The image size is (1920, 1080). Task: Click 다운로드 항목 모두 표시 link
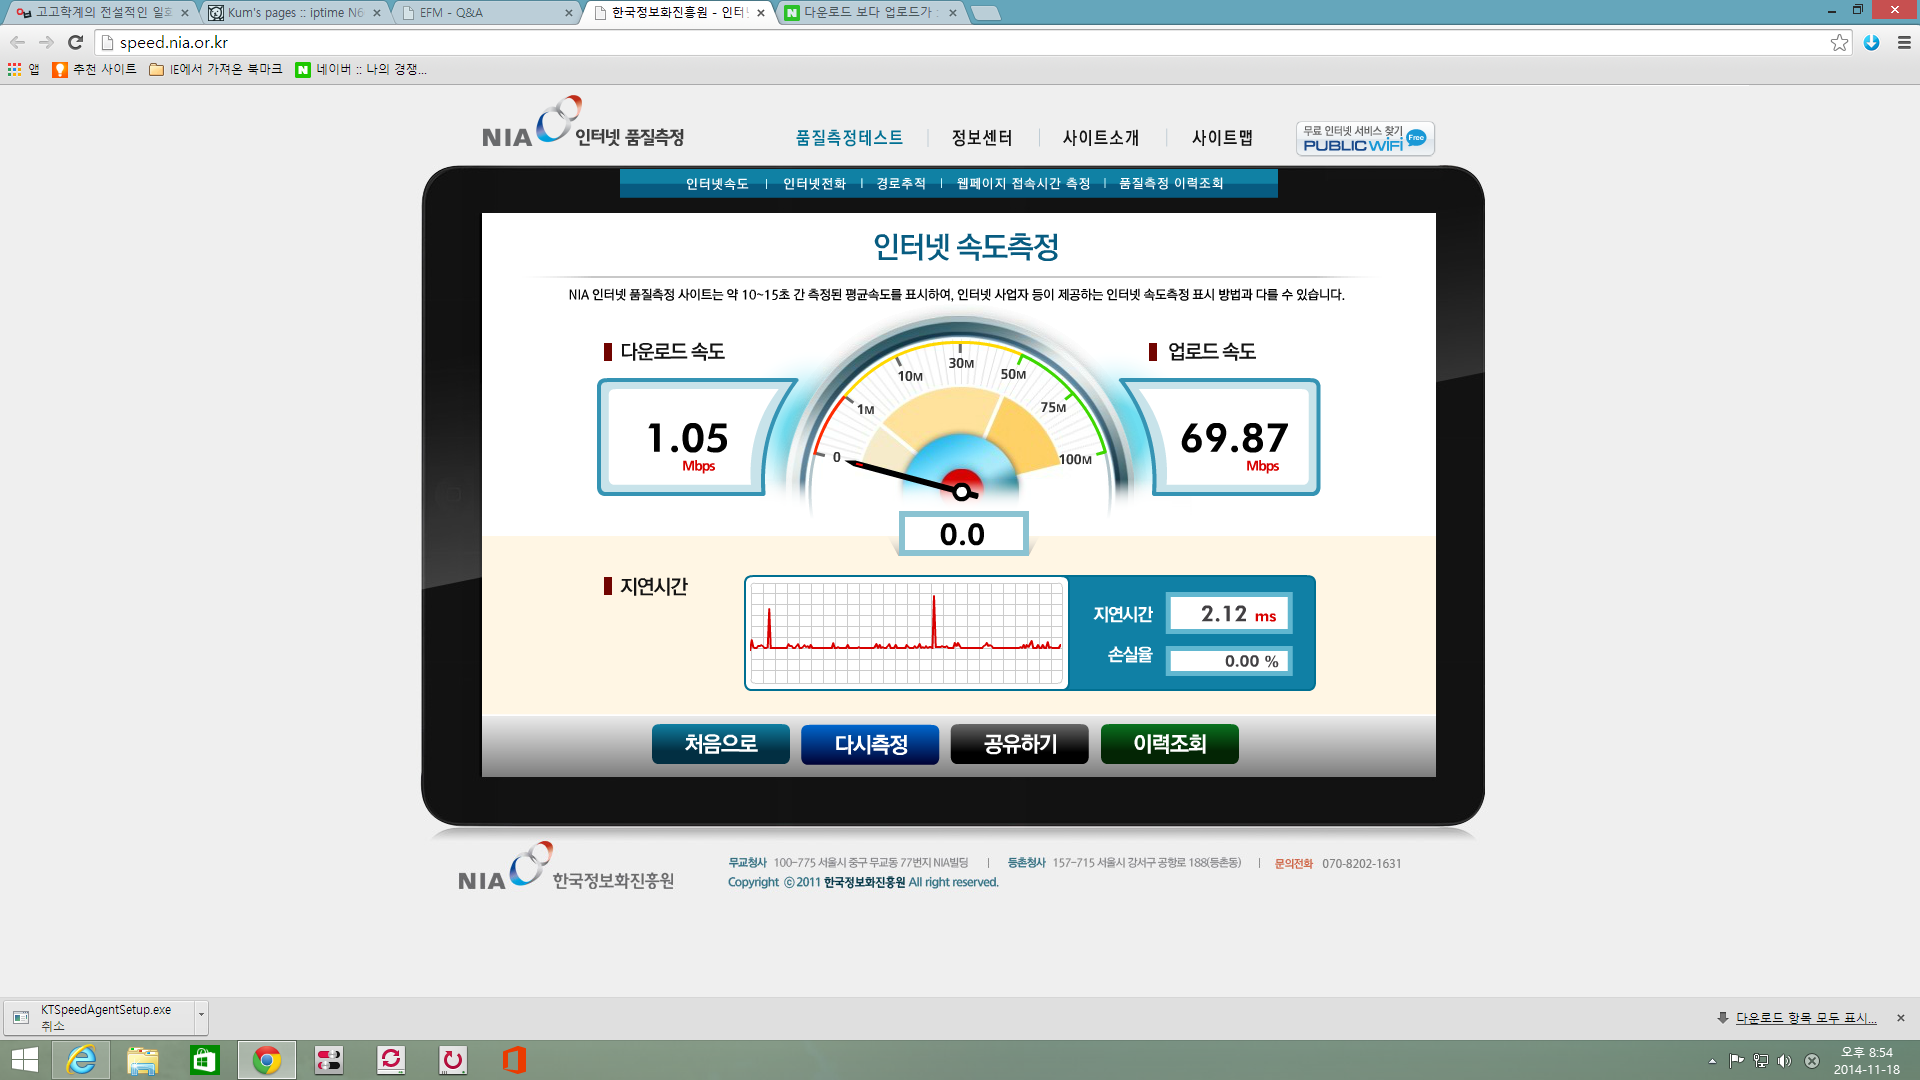1806,1018
